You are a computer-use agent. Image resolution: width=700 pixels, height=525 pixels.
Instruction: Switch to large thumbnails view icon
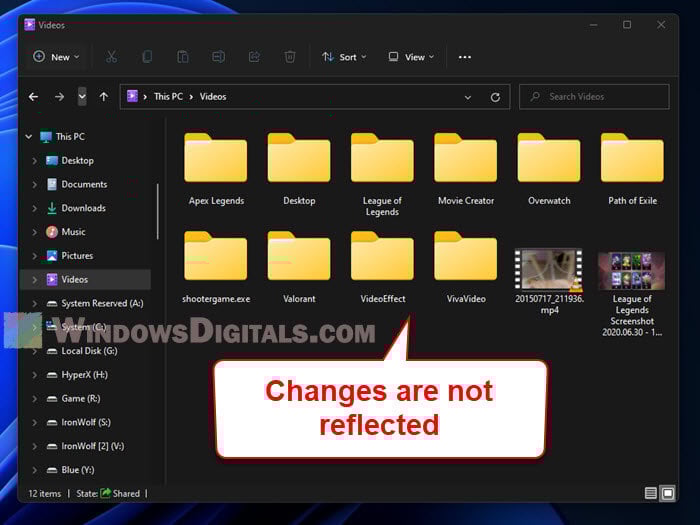[x=668, y=493]
